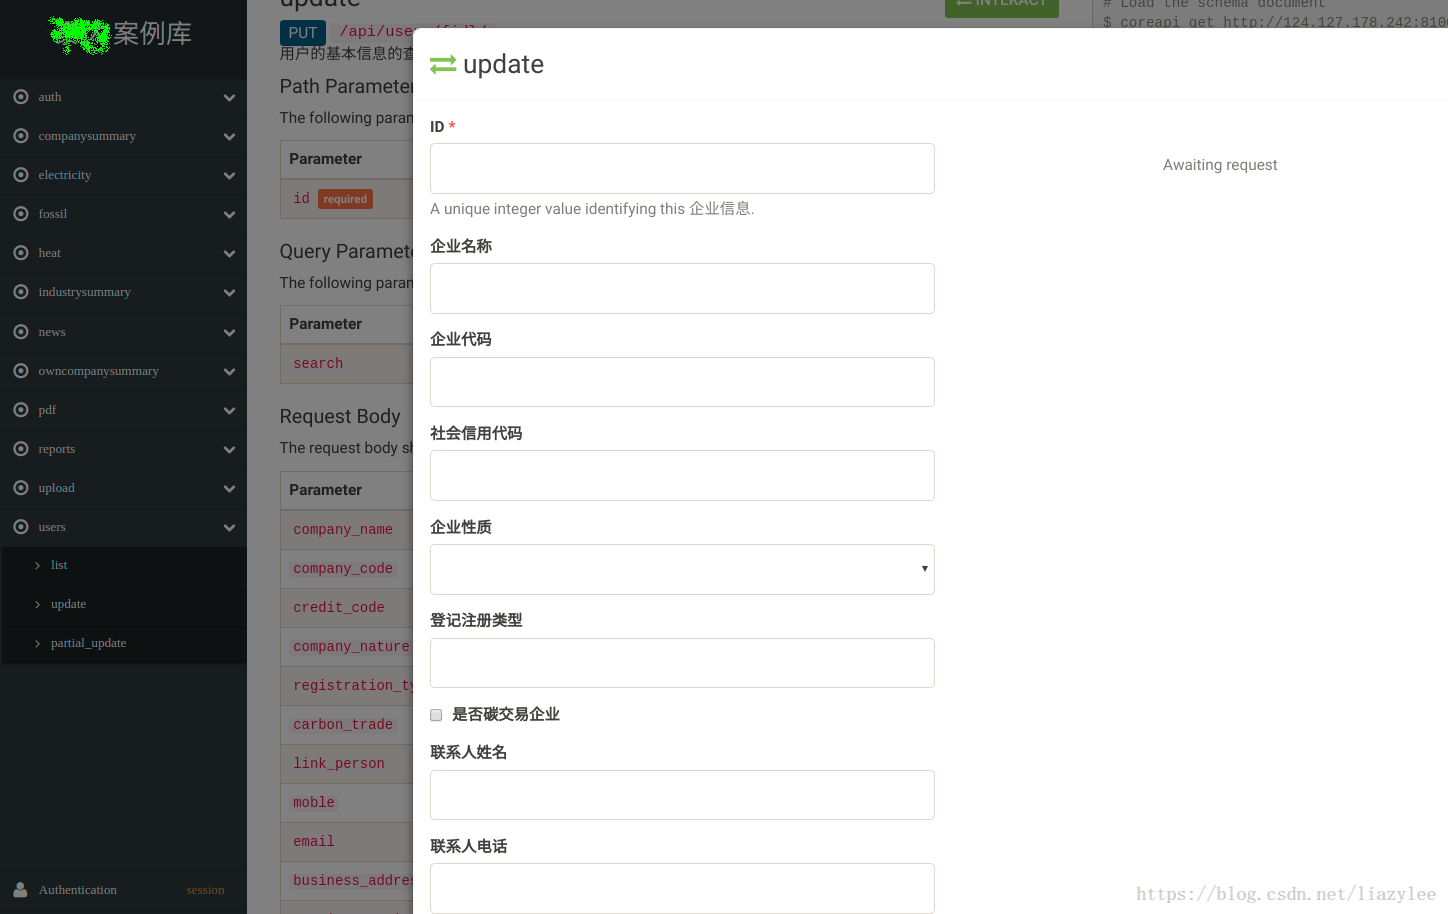Screen dimensions: 1448x914
Task: Expand the news chevron
Action: pos(230,333)
